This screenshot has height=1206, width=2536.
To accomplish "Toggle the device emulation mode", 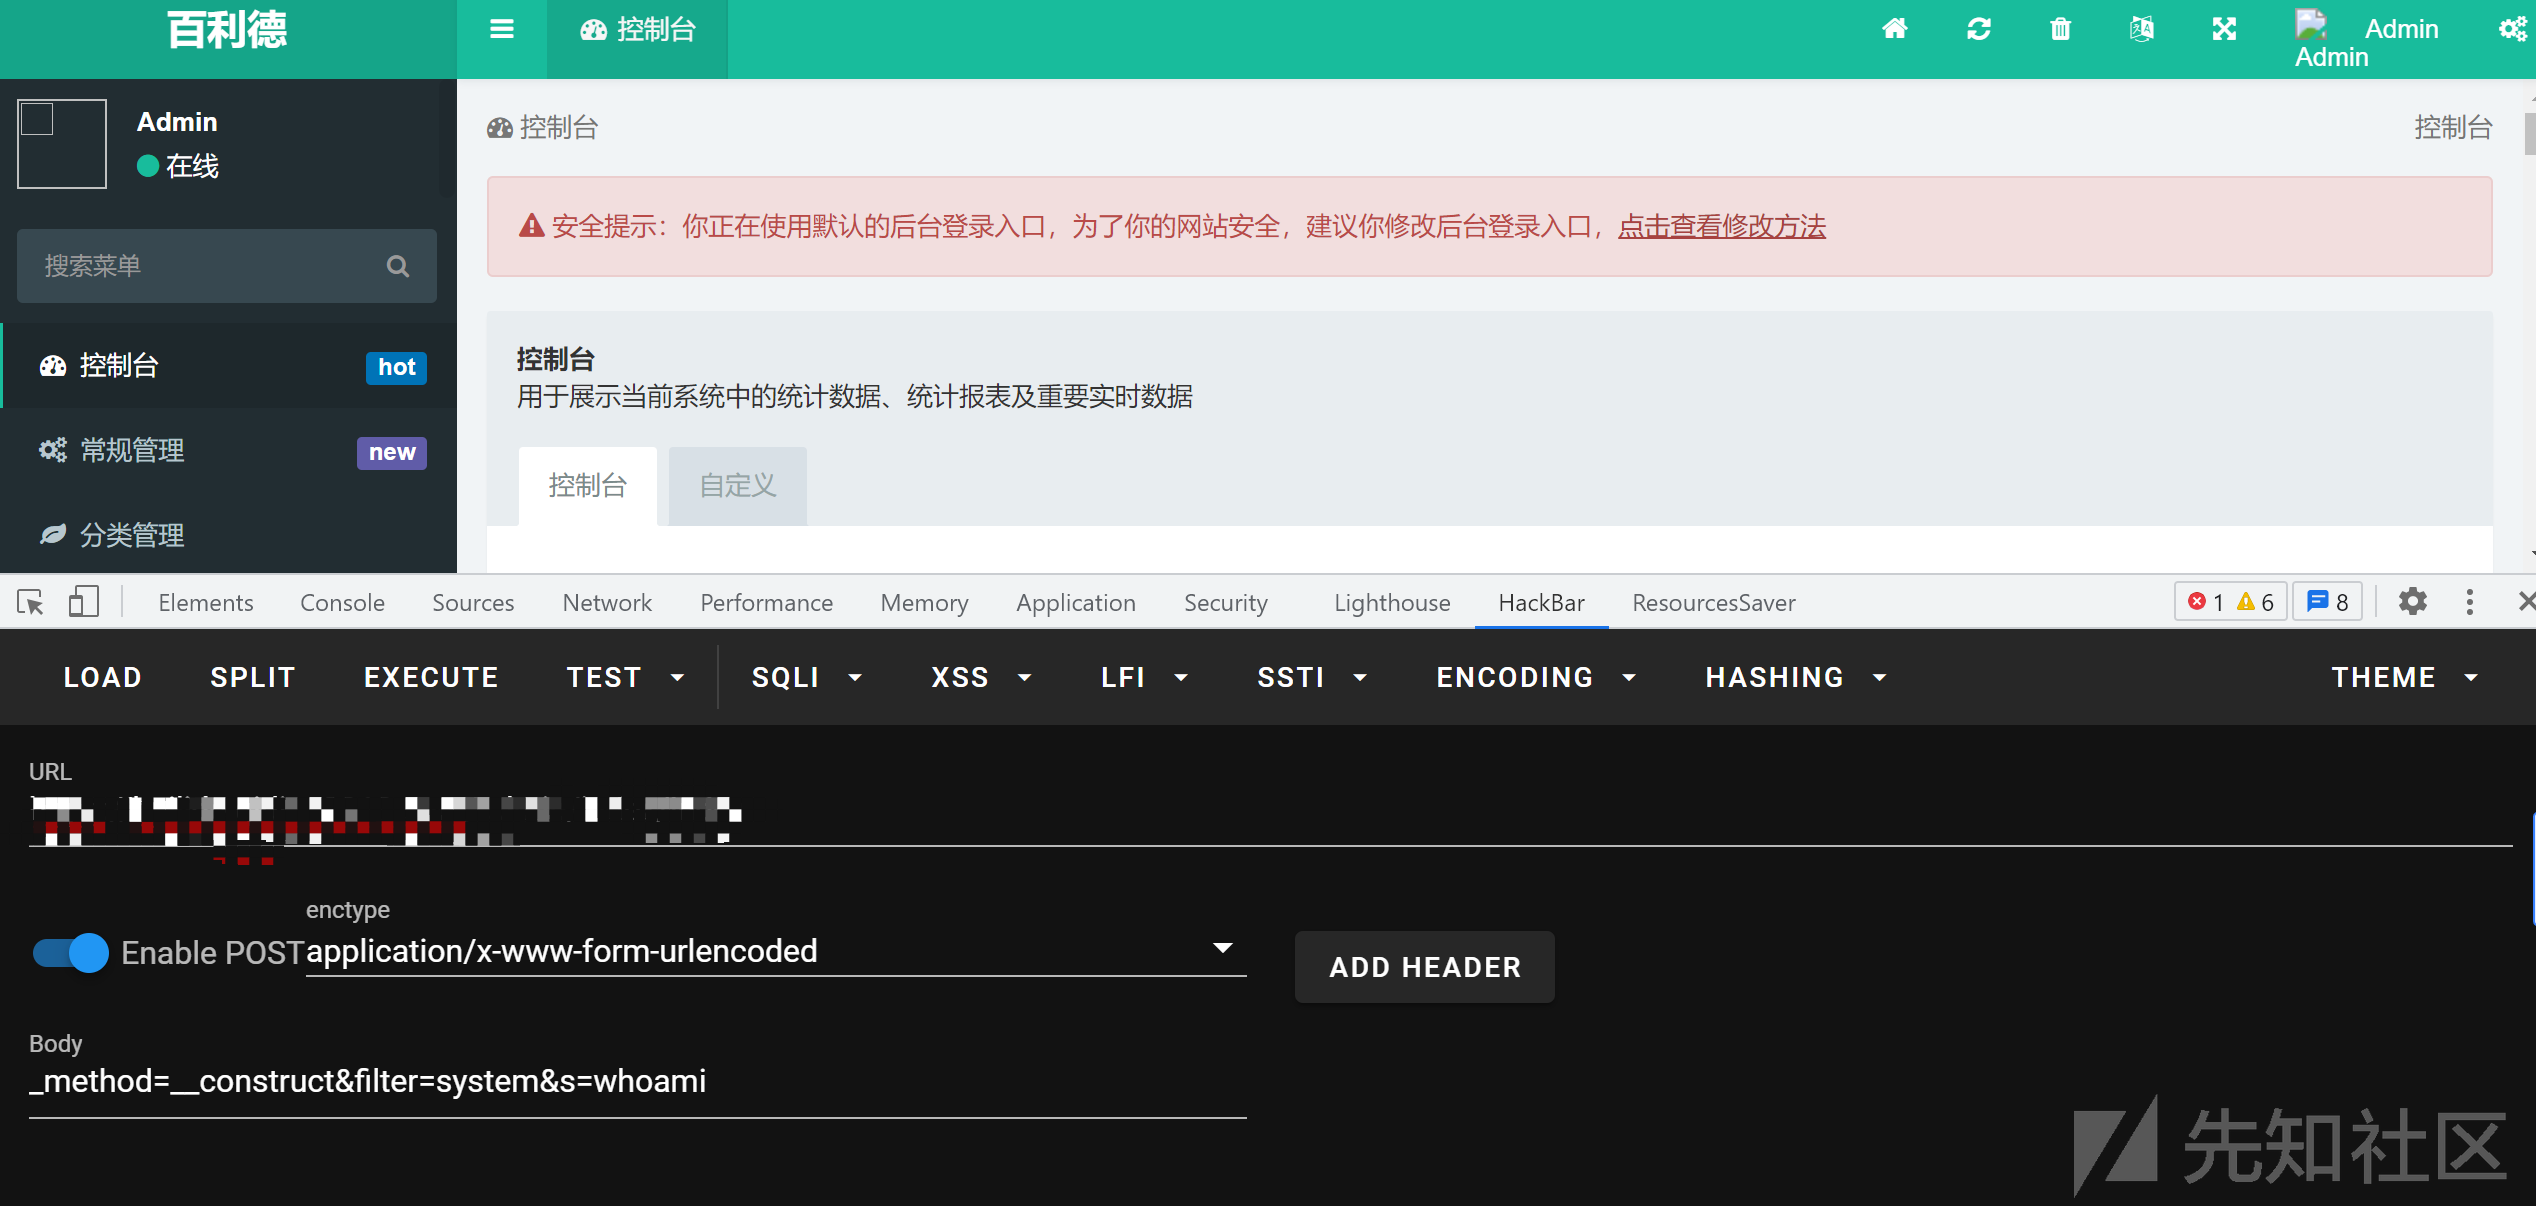I will point(83,601).
